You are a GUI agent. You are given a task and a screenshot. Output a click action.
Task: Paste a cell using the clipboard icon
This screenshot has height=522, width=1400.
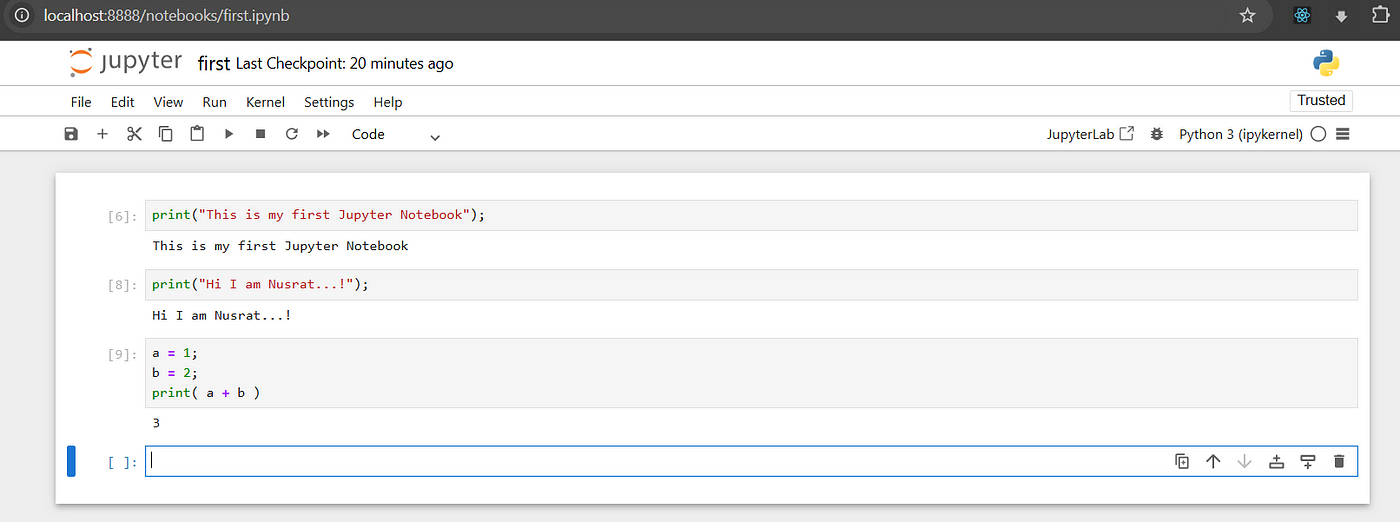point(197,133)
